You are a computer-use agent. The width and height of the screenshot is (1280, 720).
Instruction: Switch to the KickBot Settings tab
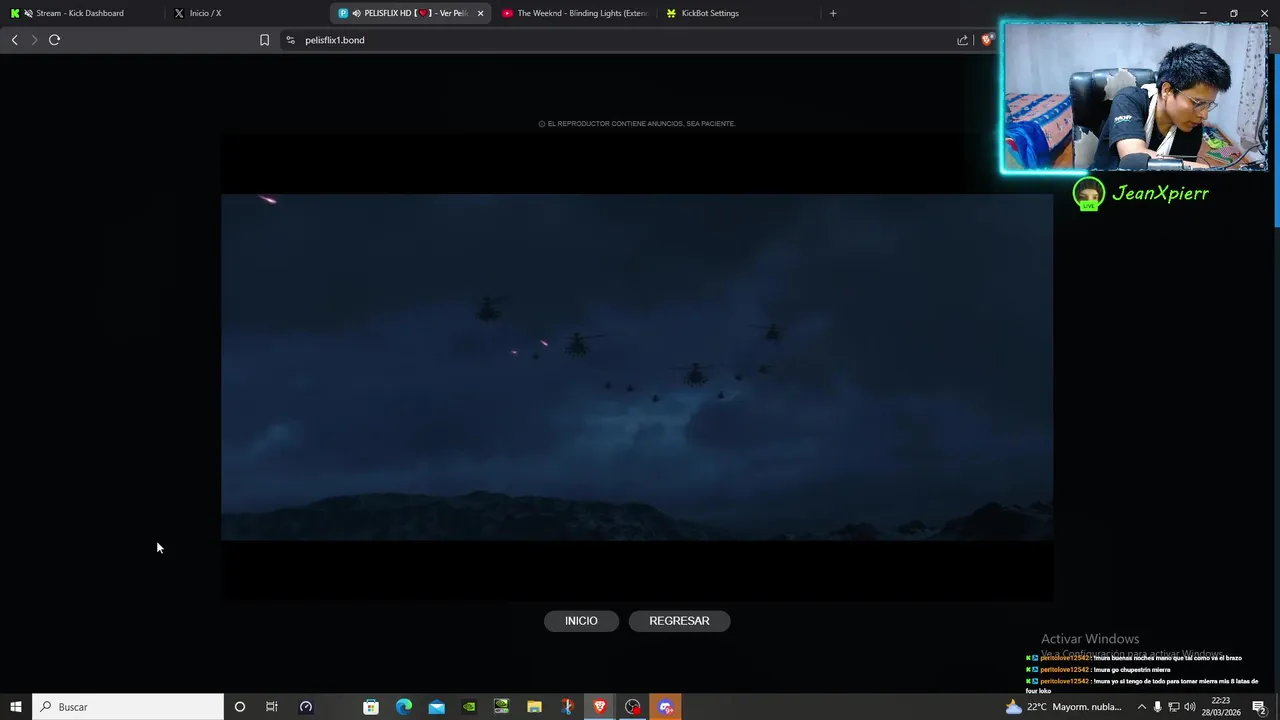click(x=740, y=13)
